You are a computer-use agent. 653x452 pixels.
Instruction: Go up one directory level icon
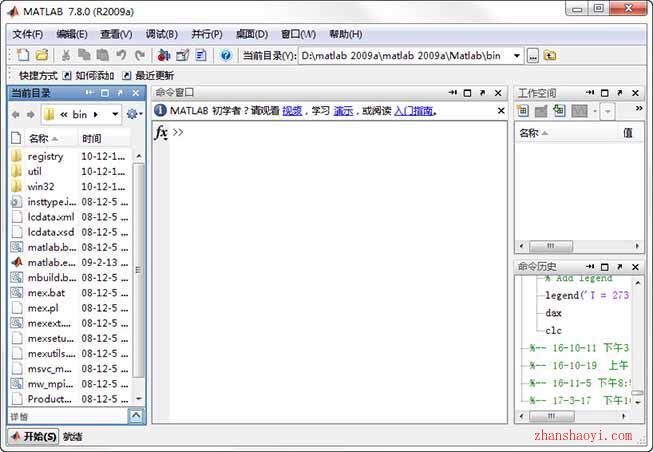point(550,55)
